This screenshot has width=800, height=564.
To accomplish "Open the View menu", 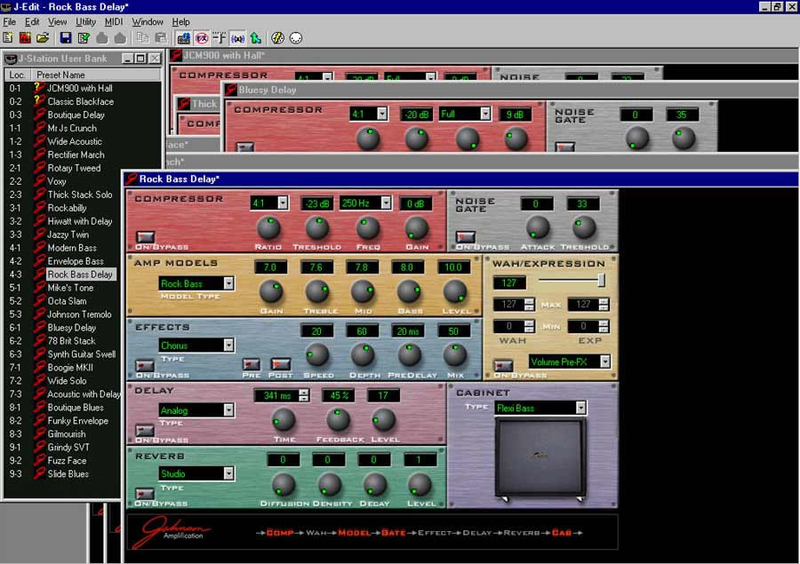I will (57, 22).
